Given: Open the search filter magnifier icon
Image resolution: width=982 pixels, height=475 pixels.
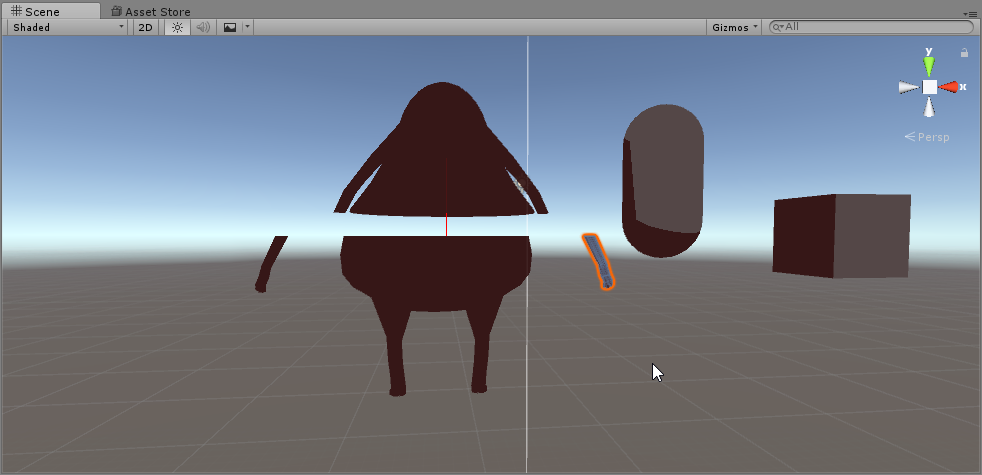Looking at the screenshot, I should pyautogui.click(x=777, y=27).
